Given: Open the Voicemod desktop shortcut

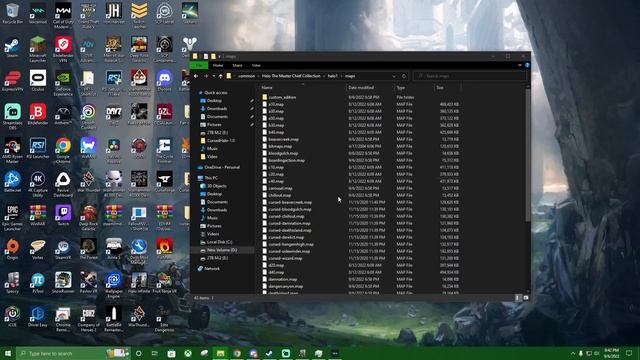Looking at the screenshot, I should click(x=38, y=13).
